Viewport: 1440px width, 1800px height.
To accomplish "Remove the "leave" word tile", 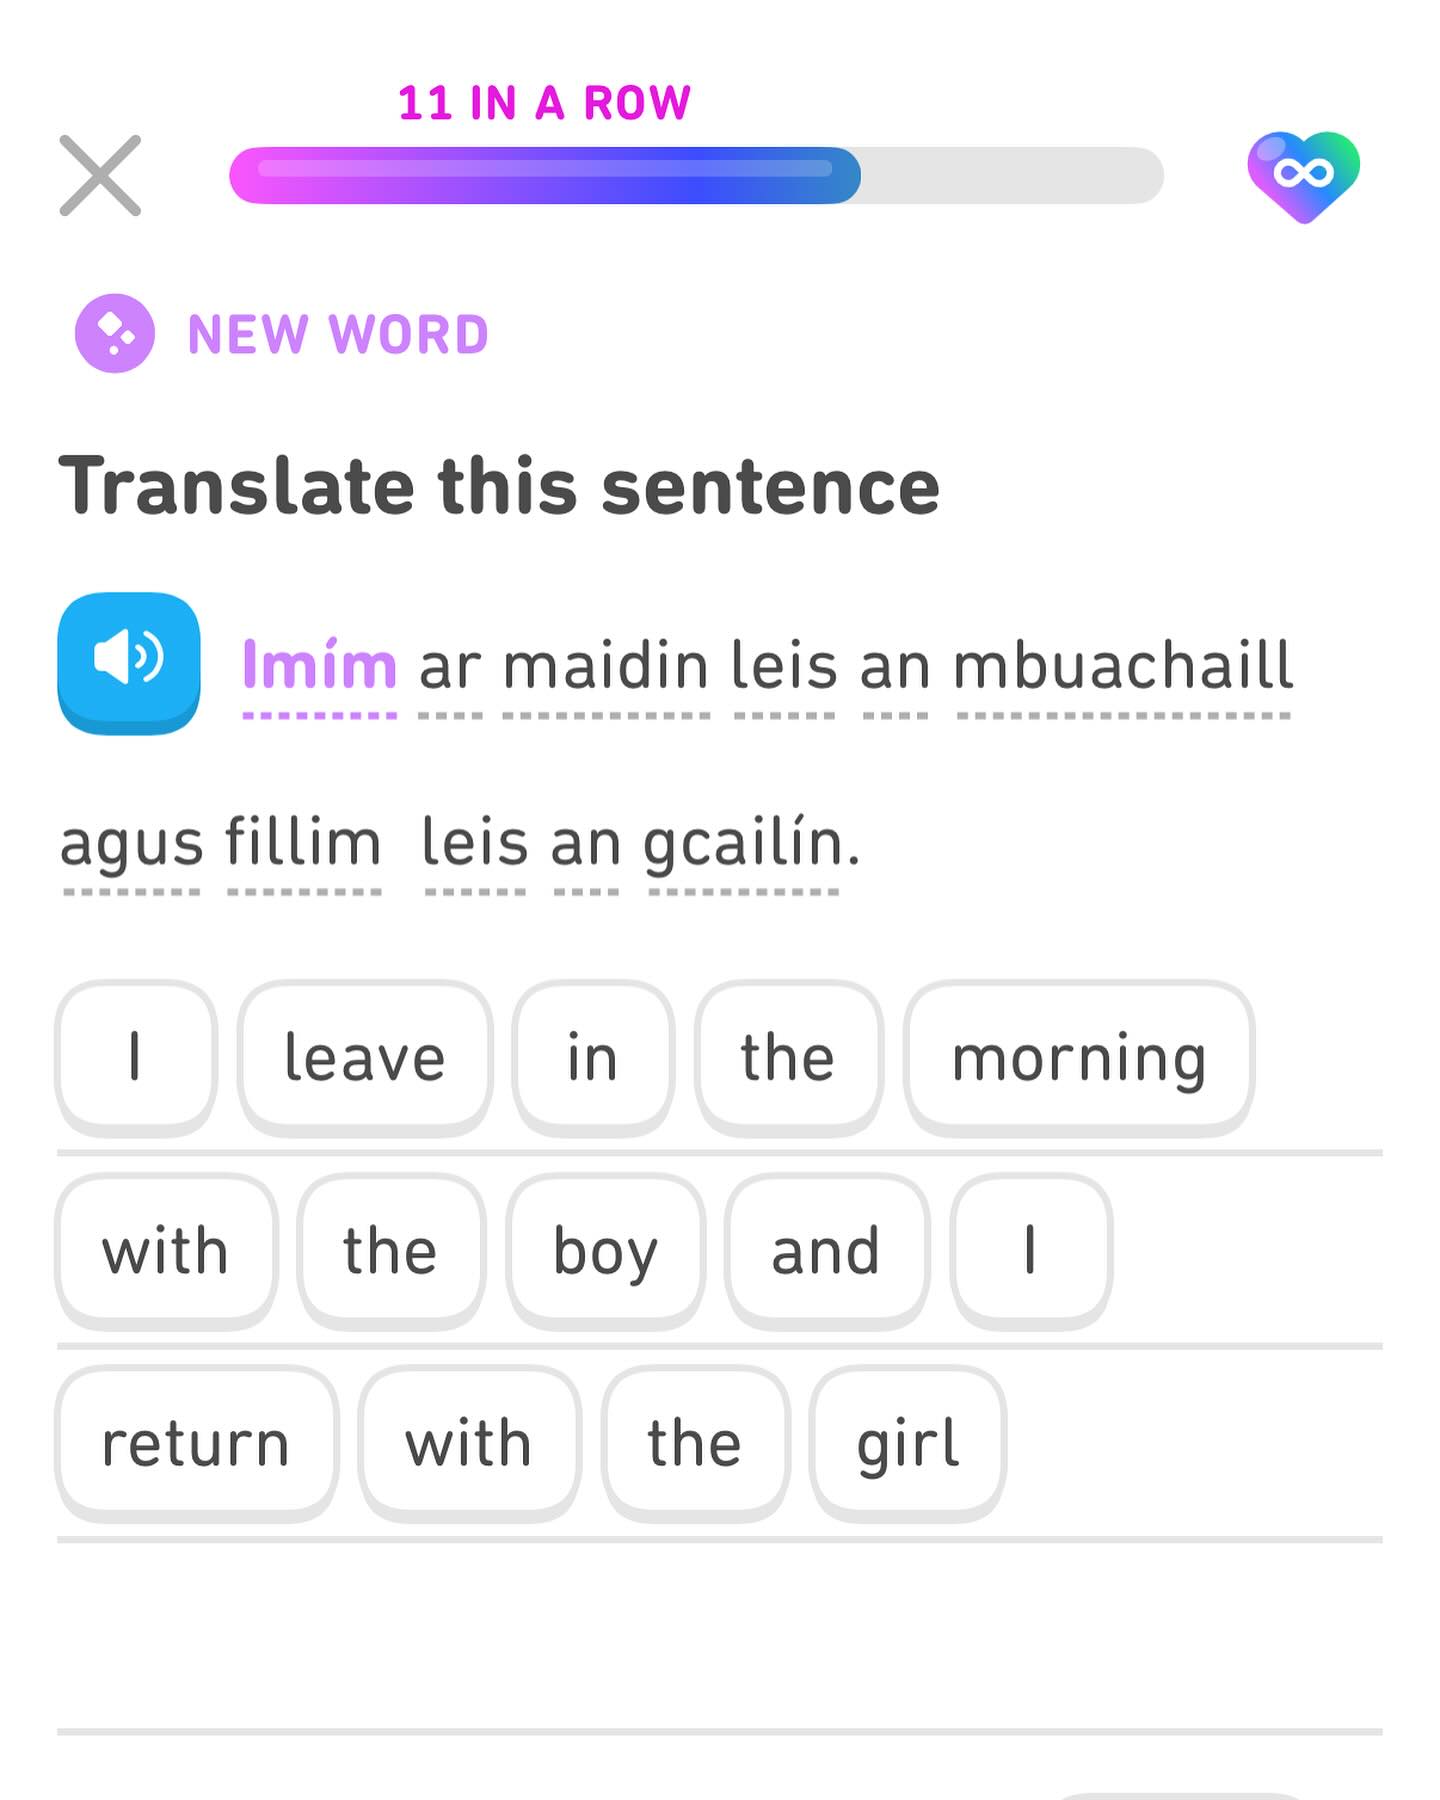I will (x=365, y=1057).
